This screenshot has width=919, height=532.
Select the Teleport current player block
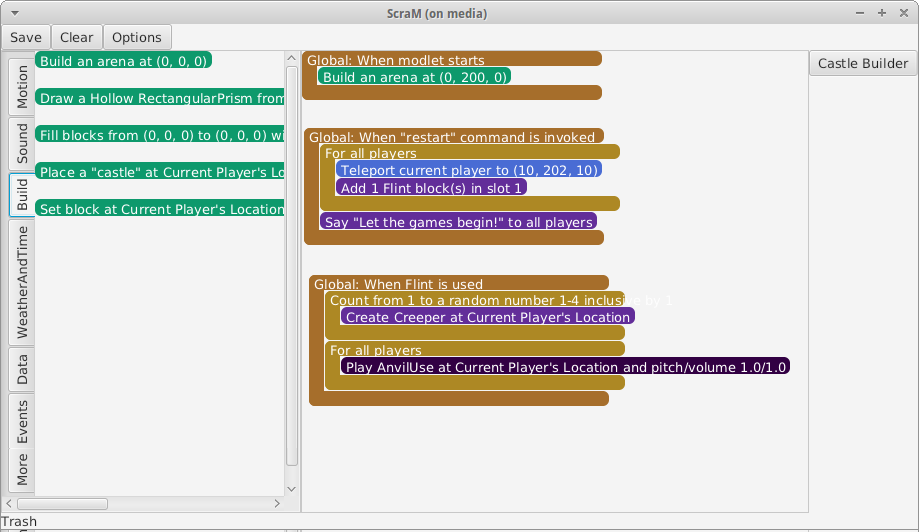468,170
